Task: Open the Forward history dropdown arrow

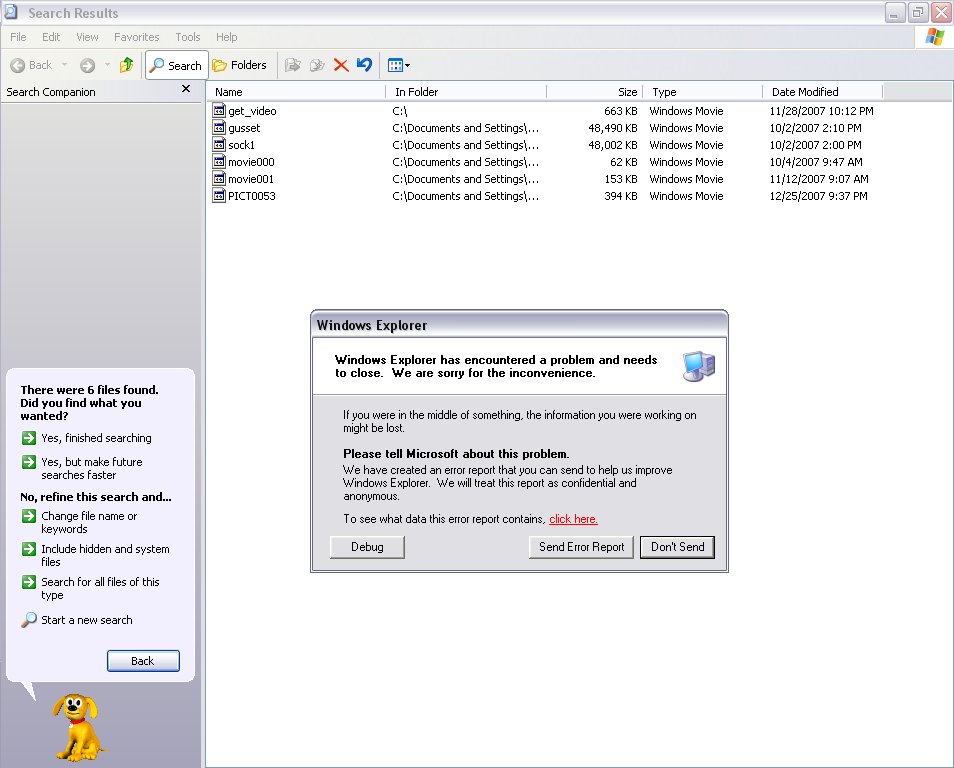Action: pos(107,65)
